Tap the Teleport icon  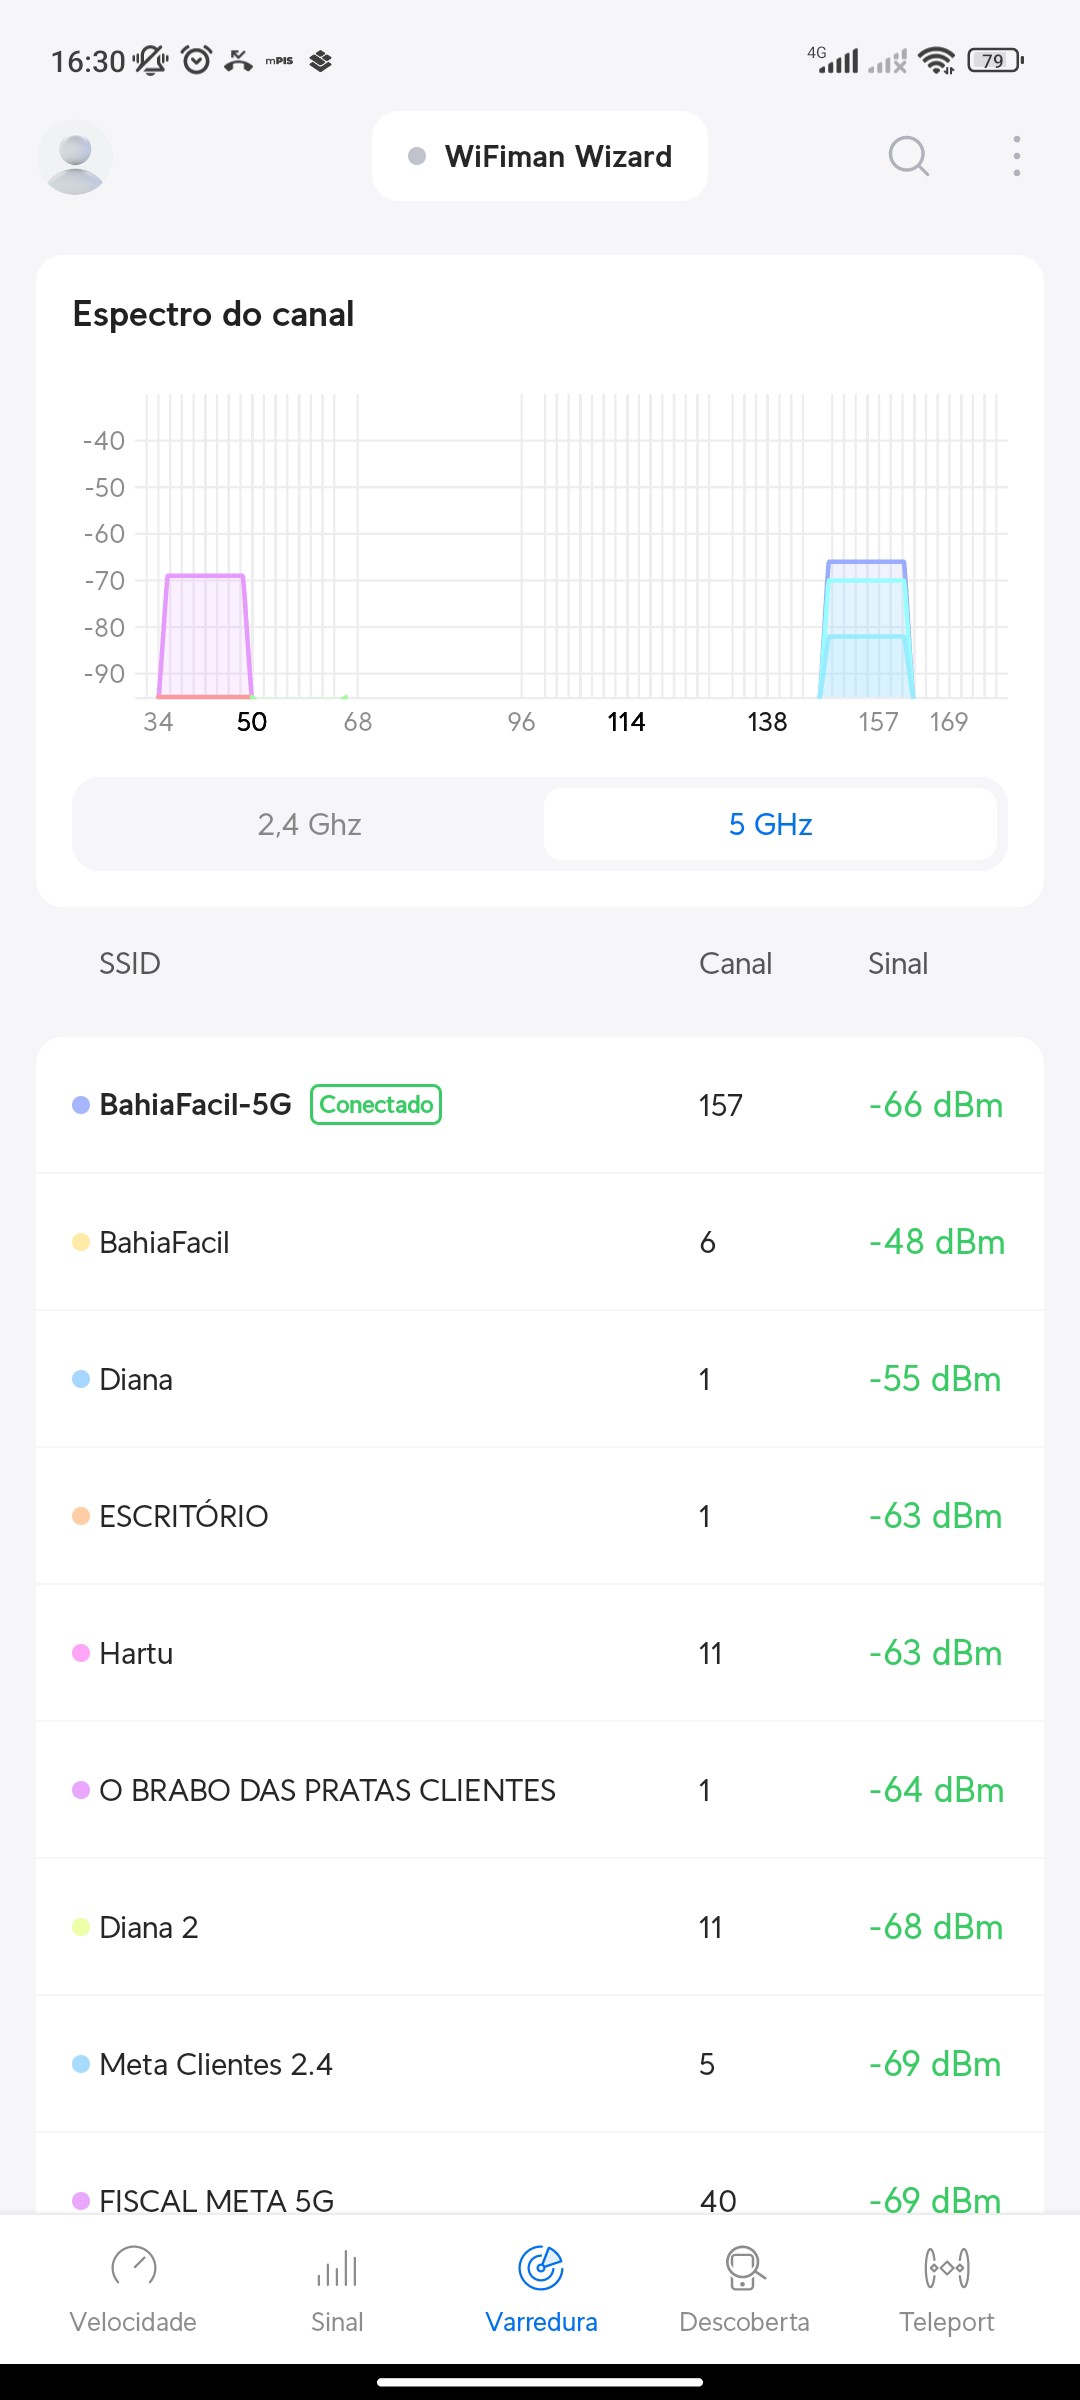[946, 2267]
